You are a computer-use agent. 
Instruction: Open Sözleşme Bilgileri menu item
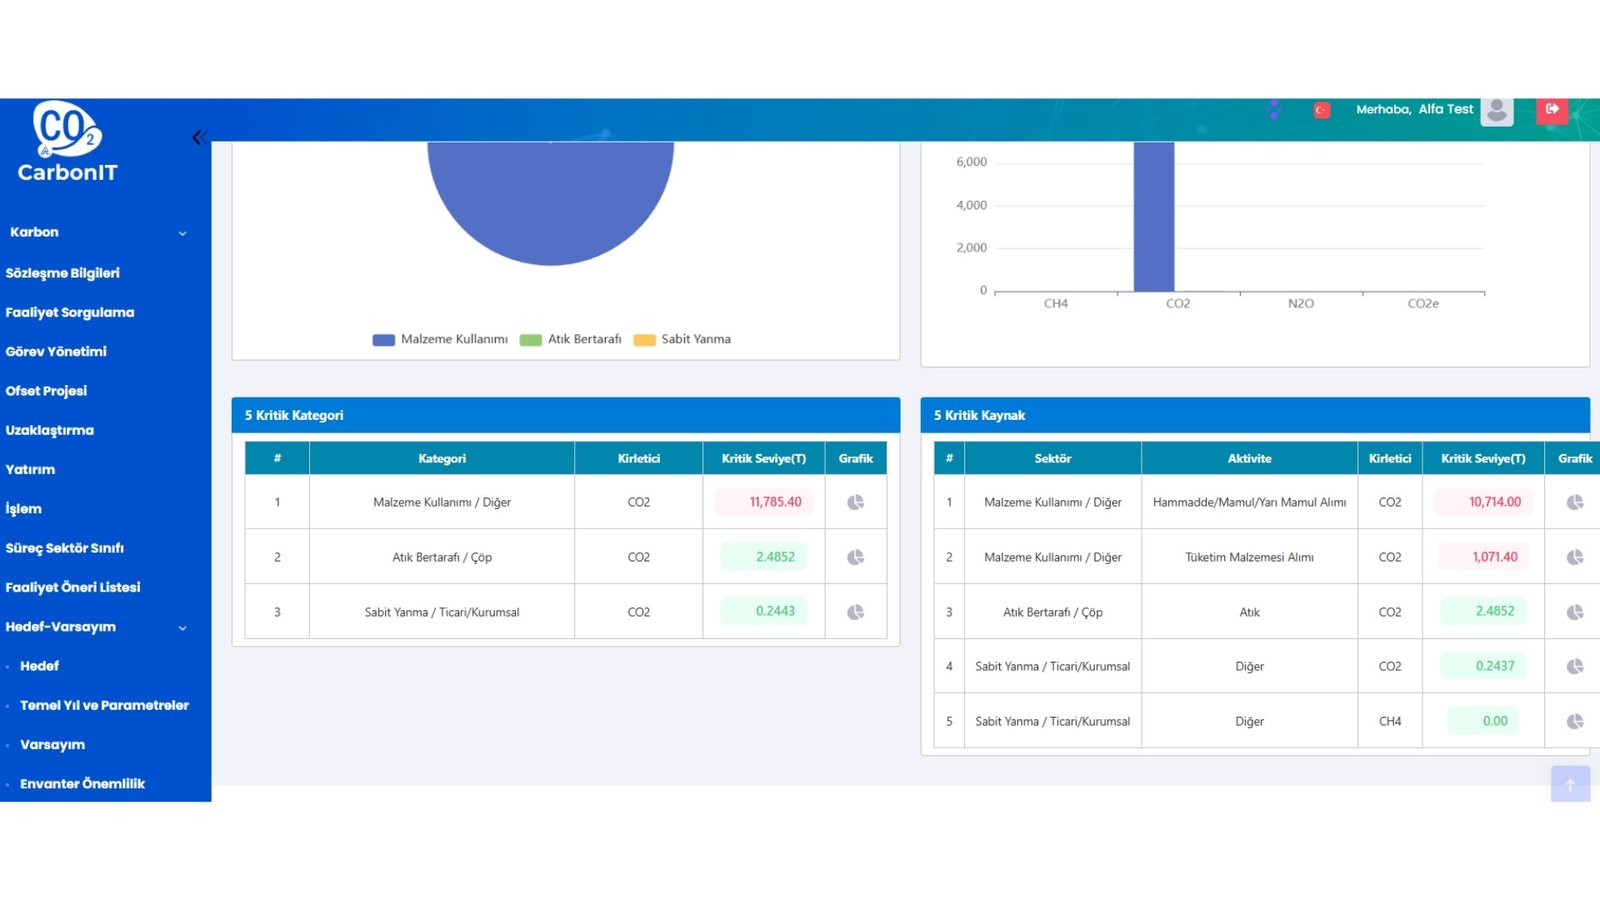63,273
